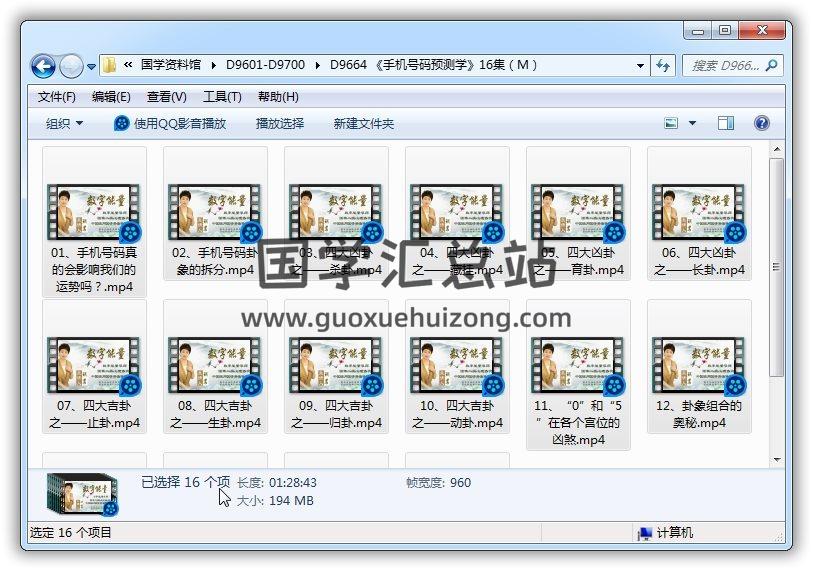
Task: Click the 播放选择 button
Action: click(x=280, y=123)
